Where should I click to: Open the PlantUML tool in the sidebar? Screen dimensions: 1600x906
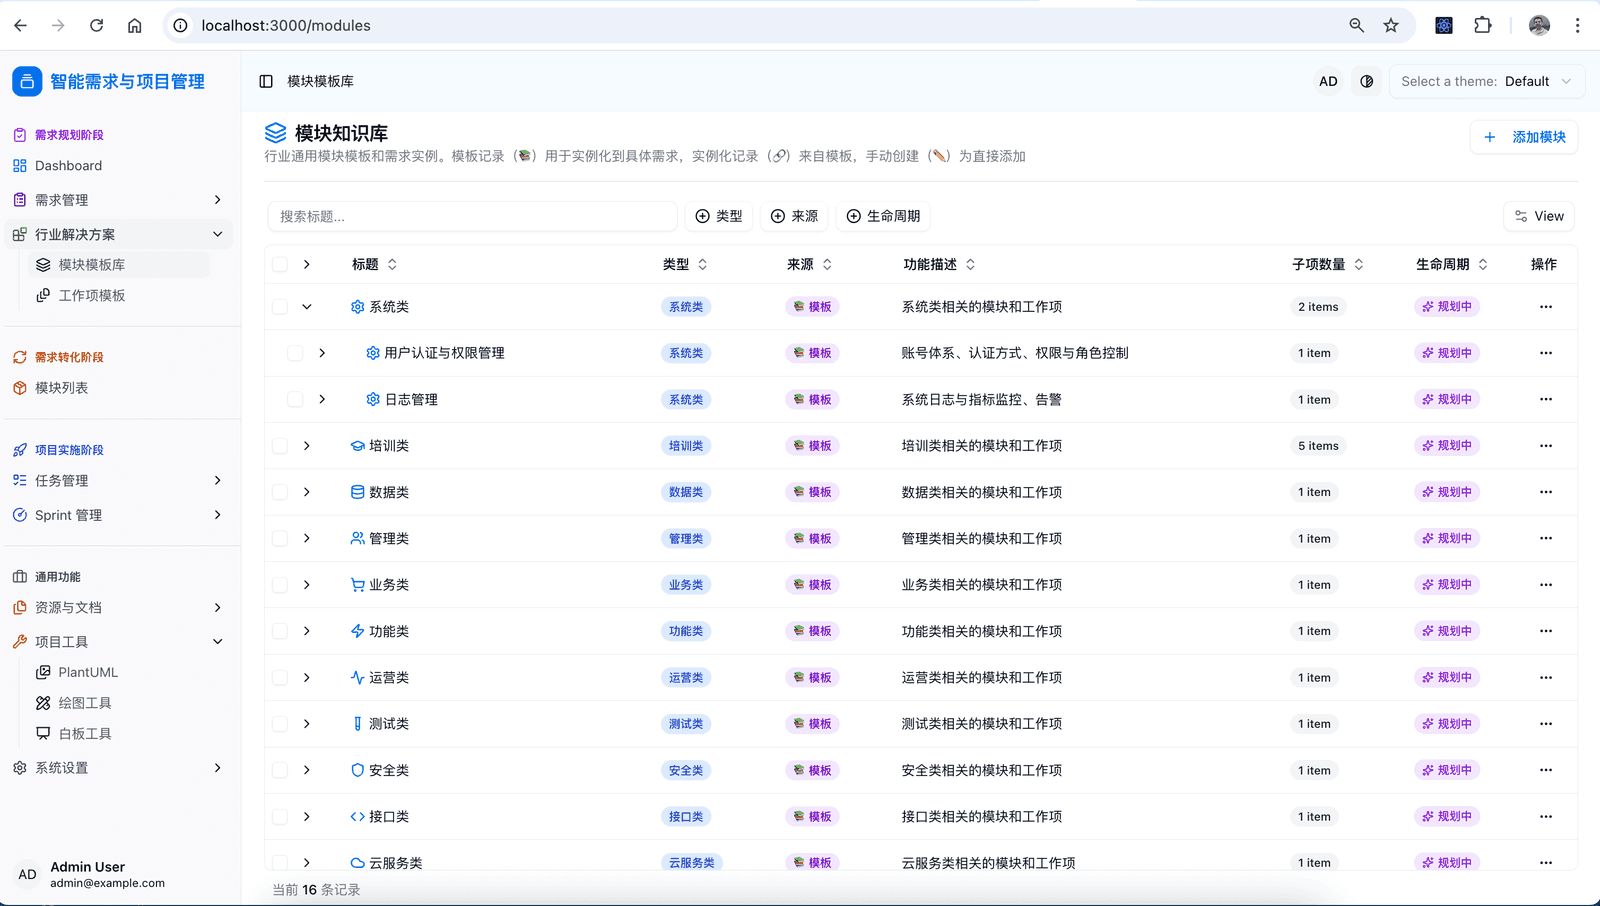click(x=89, y=671)
